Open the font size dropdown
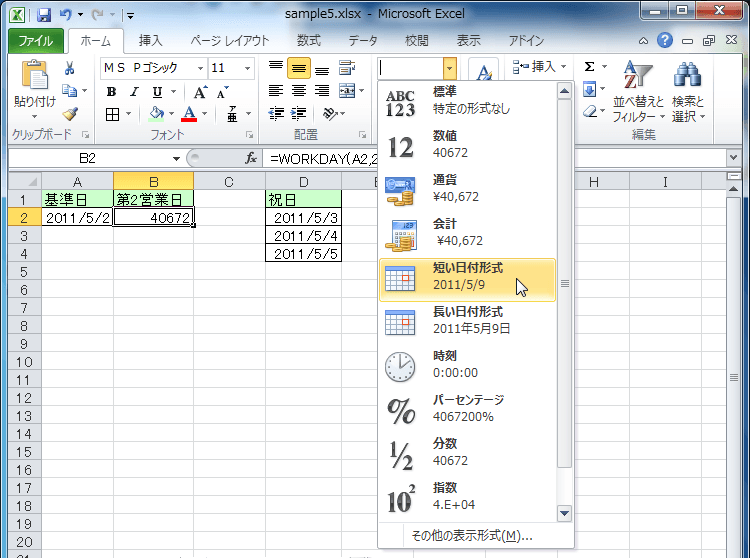 [x=247, y=68]
